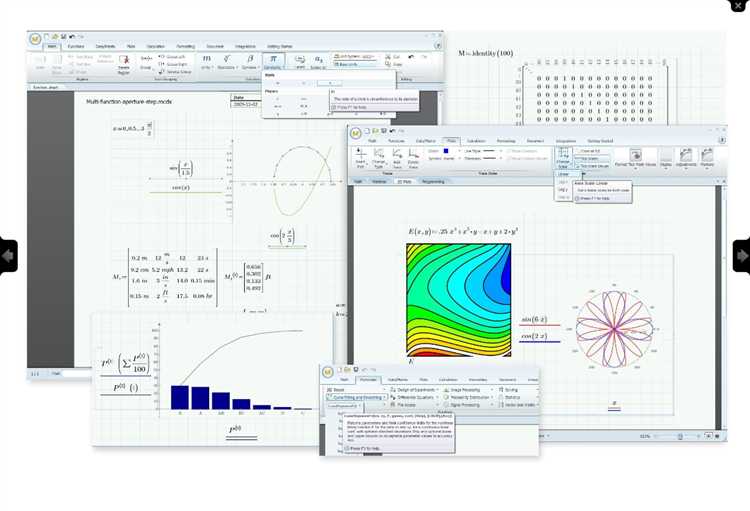Open the Functions tab in top-left window
The image size is (750, 511).
tap(76, 46)
